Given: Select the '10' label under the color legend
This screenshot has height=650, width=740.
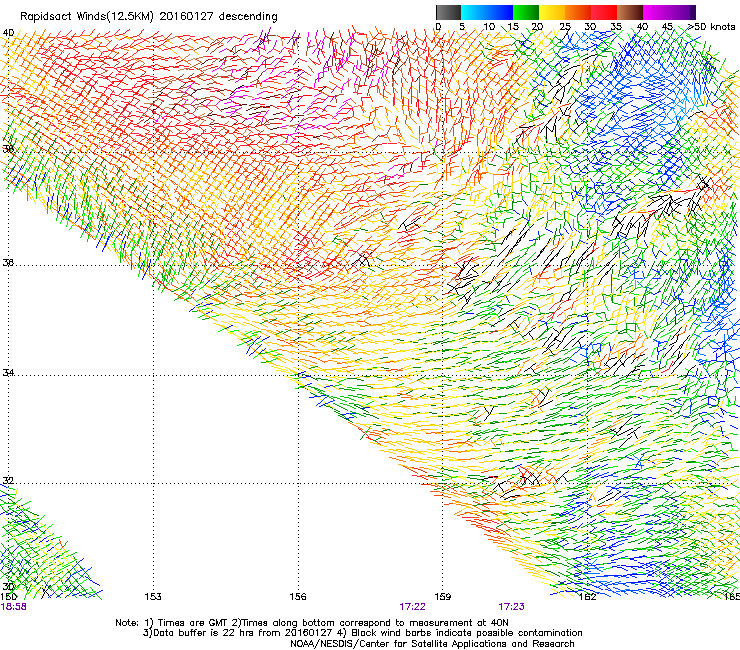Looking at the screenshot, I should tap(489, 27).
